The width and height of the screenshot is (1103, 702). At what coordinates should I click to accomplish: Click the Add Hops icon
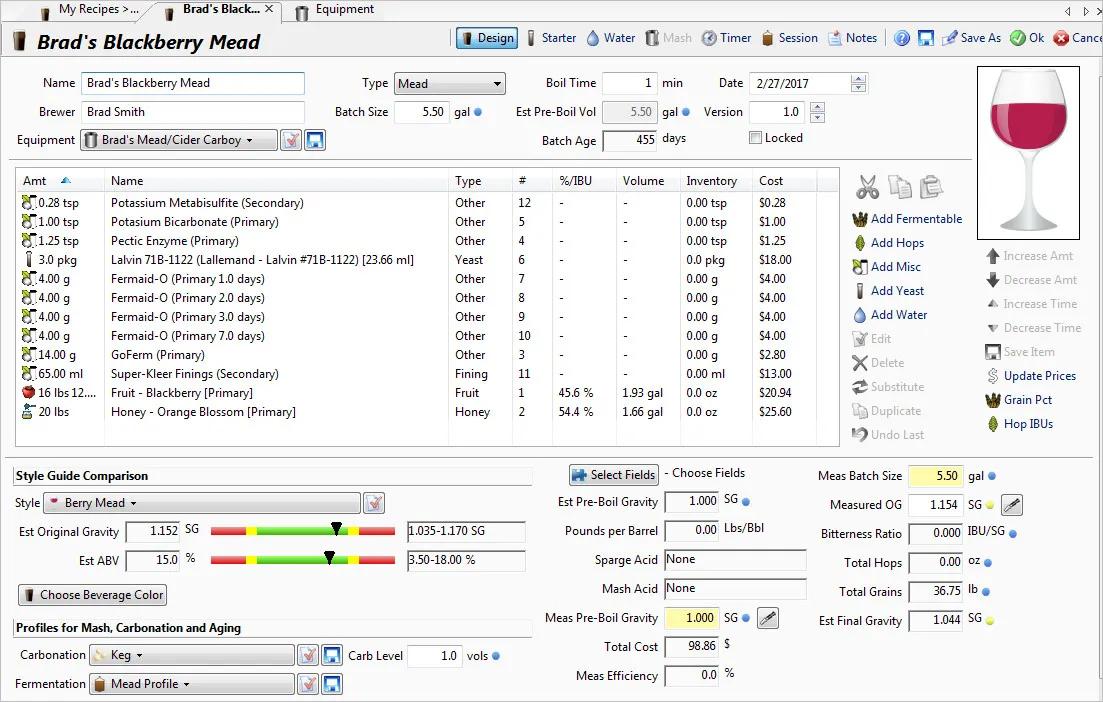(x=859, y=243)
